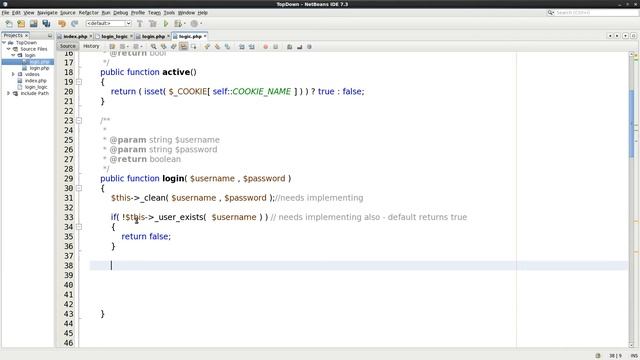The width and height of the screenshot is (640, 360).
Task: Open the Window menu
Action: [186, 13]
